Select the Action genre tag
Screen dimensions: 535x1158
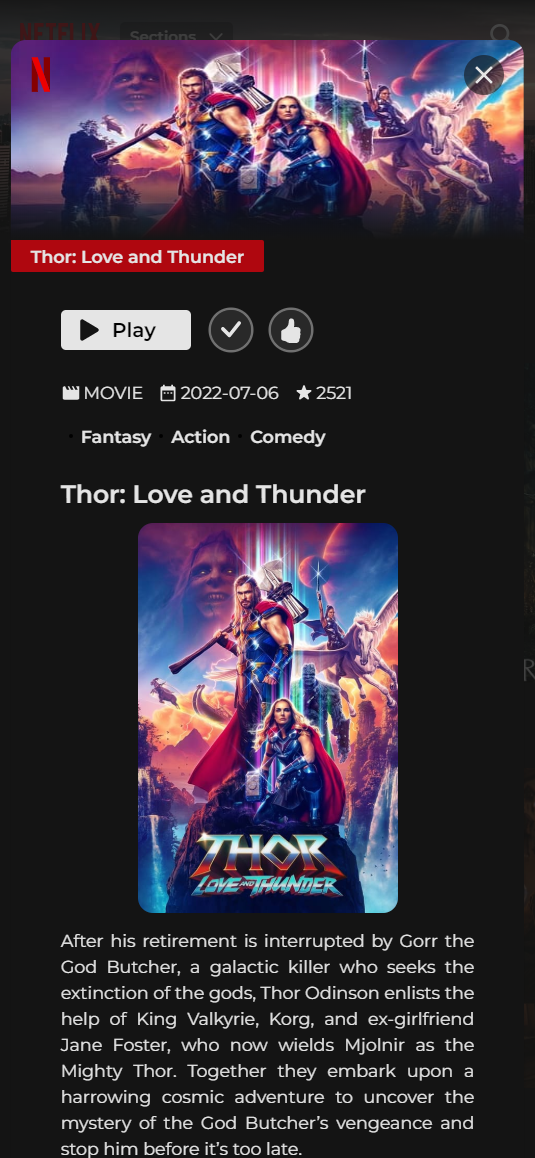click(x=200, y=437)
